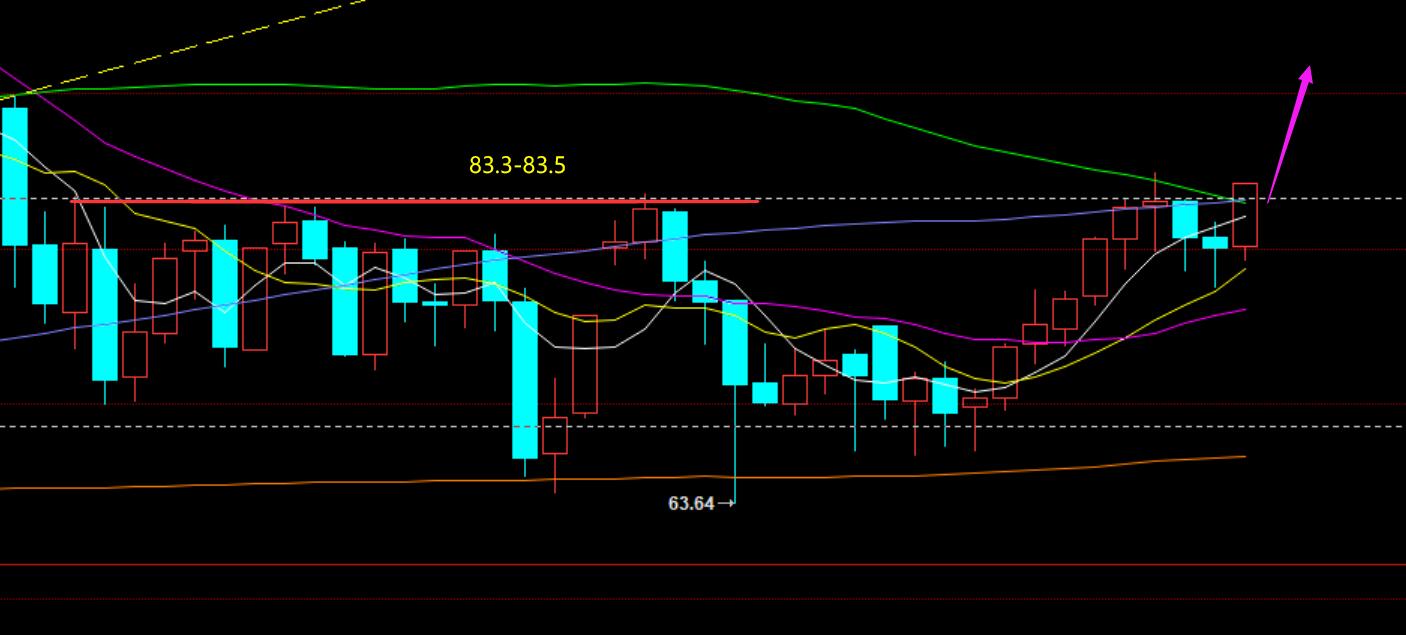Click the last hollow red candle at far right

coord(1245,214)
